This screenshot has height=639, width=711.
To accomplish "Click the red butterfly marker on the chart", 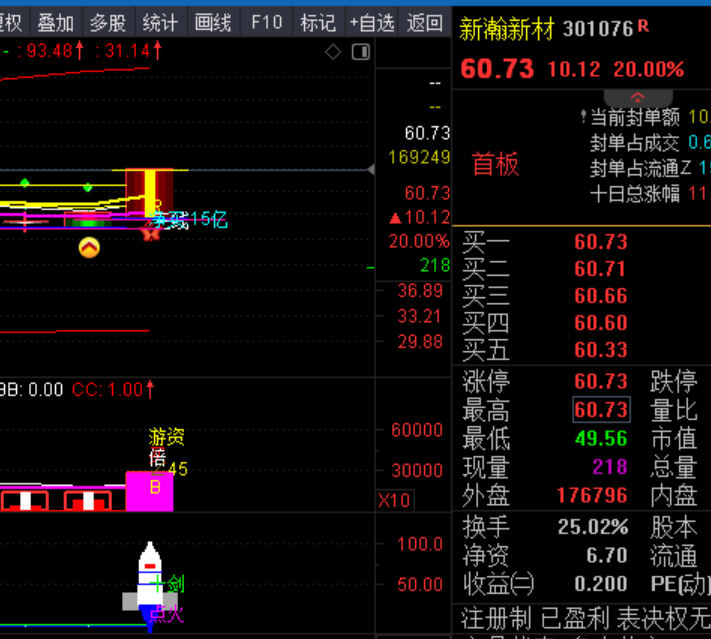I will click(151, 234).
